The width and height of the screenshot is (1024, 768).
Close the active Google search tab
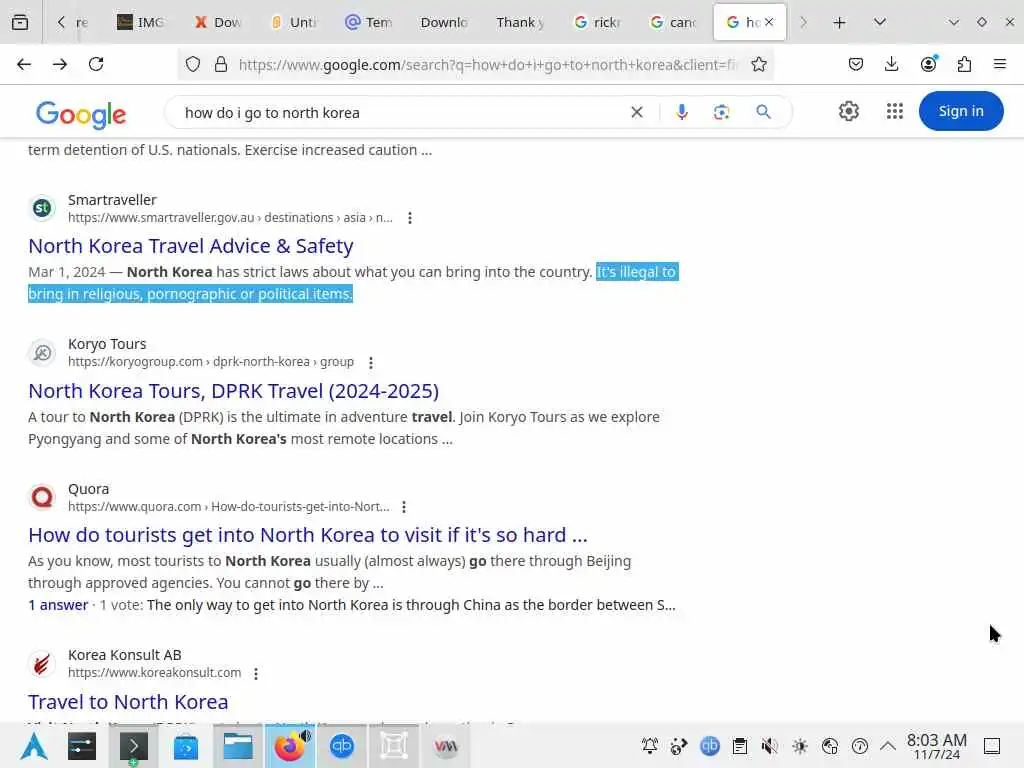coord(769,22)
